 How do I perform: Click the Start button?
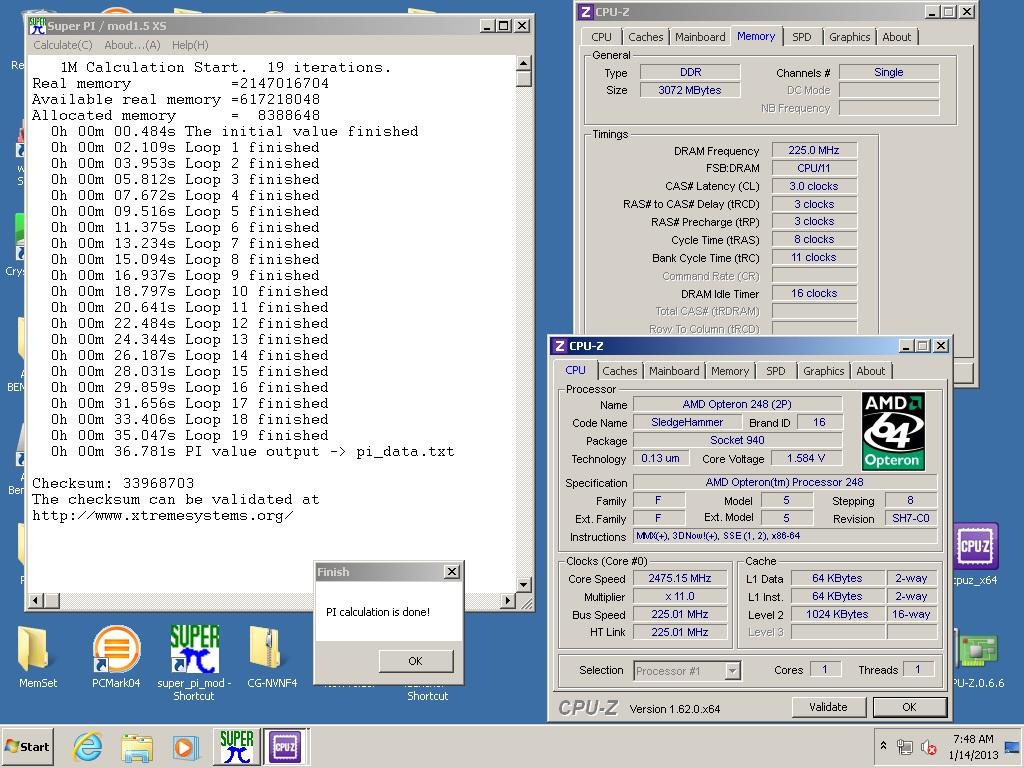(x=27, y=746)
